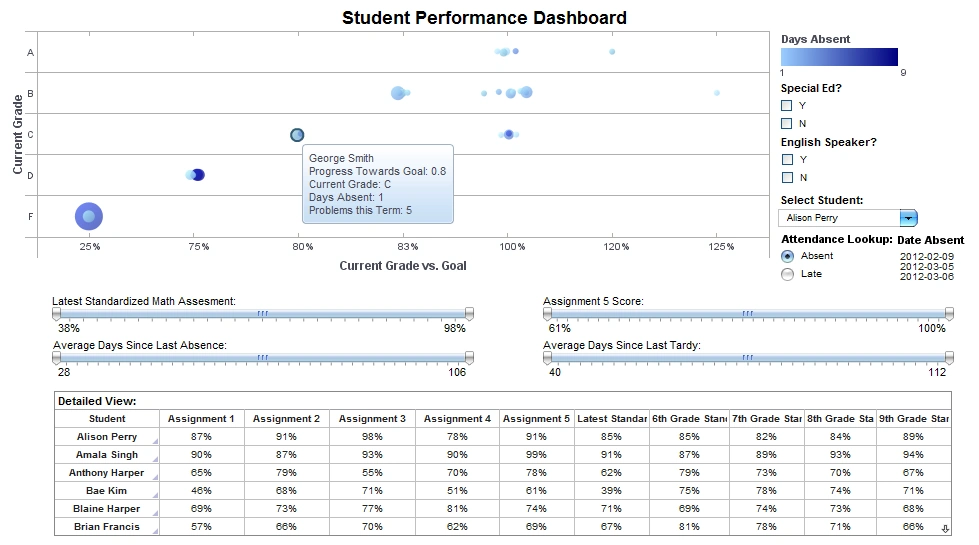
Task: Click the dark bubble at 100% in grade C row
Action: click(x=509, y=134)
